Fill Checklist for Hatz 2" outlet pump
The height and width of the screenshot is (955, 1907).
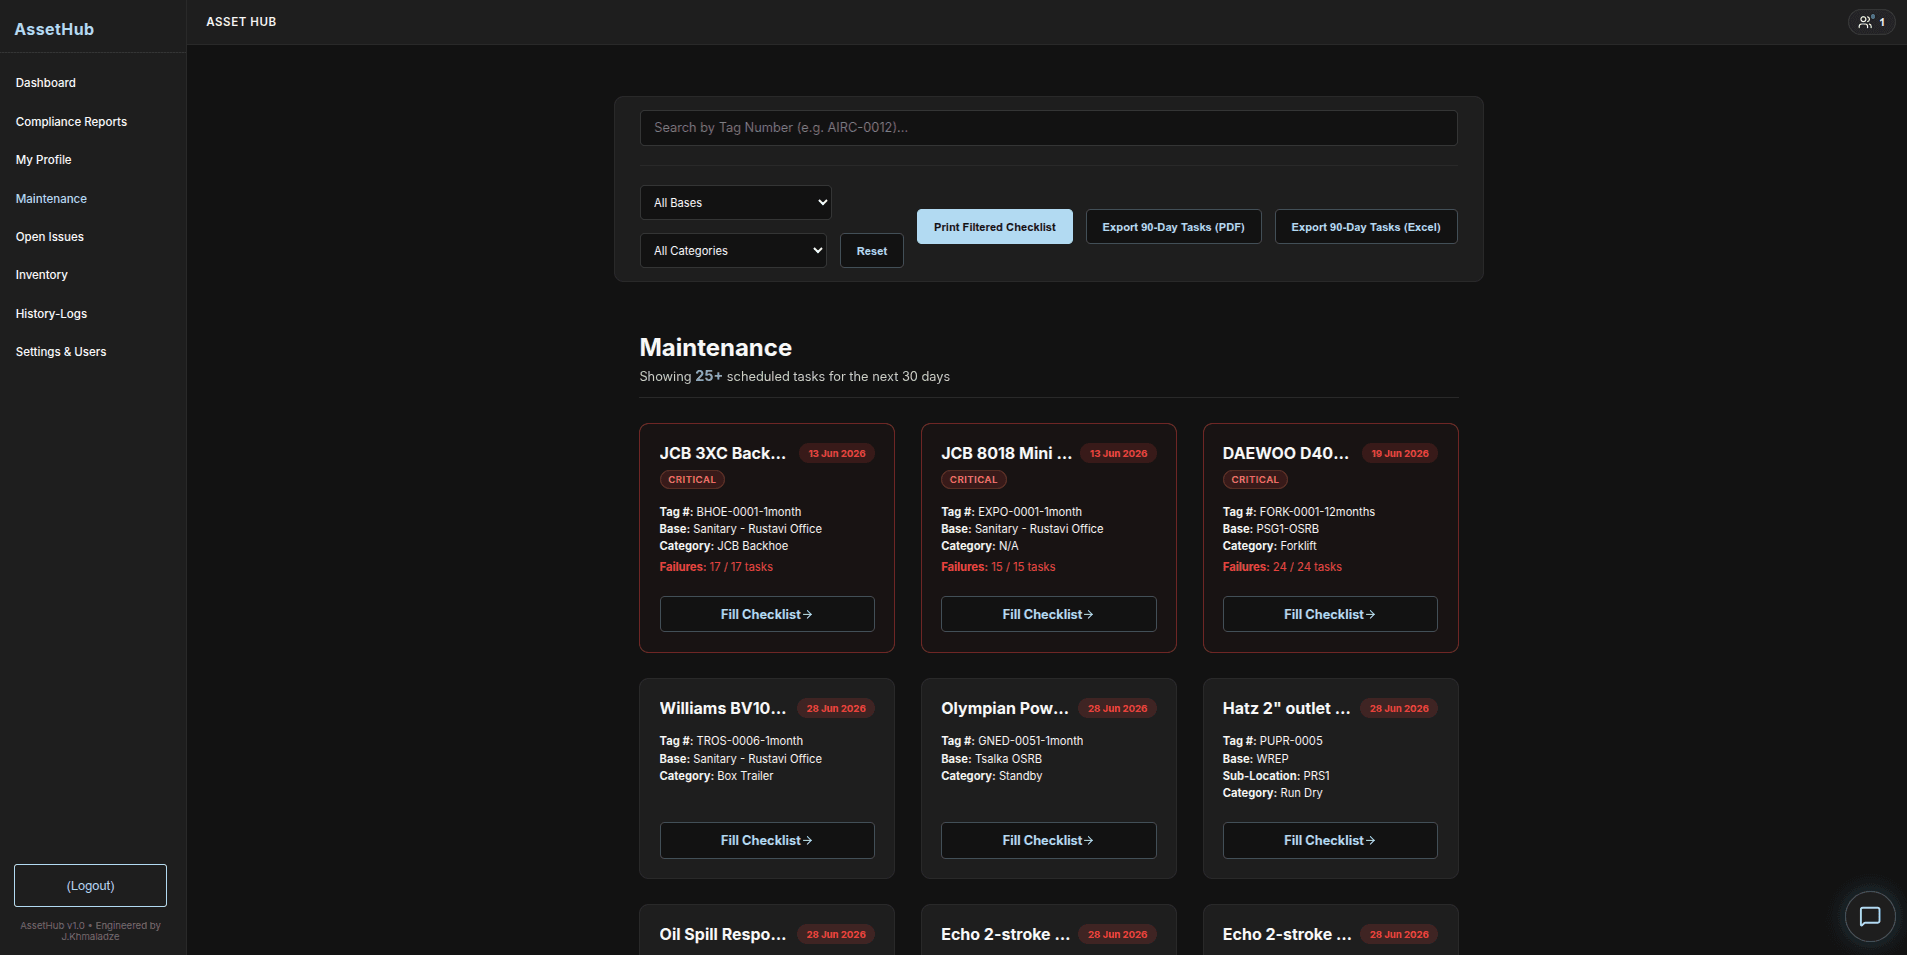[x=1330, y=840]
